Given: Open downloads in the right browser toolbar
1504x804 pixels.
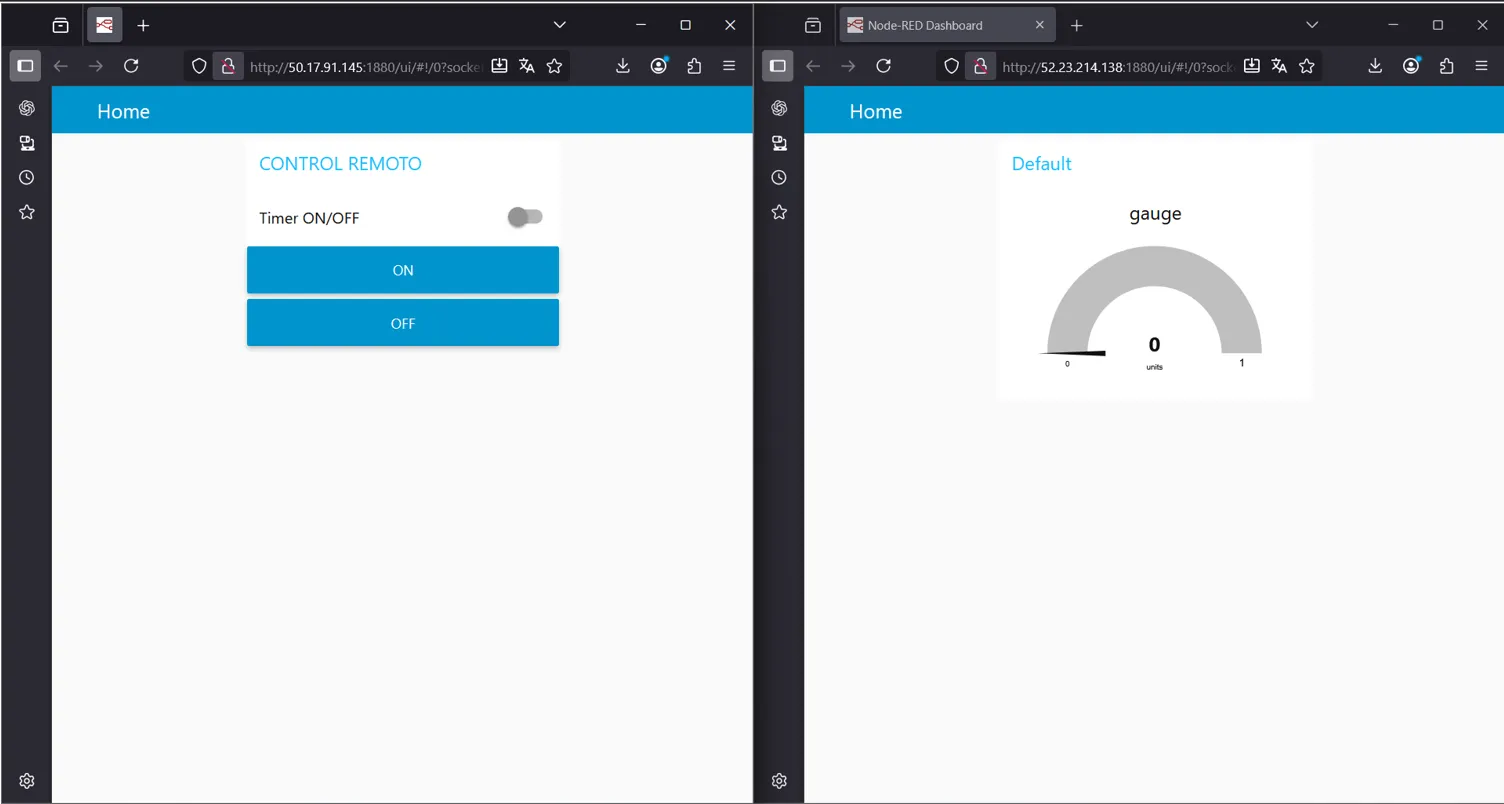Looking at the screenshot, I should 1375,66.
